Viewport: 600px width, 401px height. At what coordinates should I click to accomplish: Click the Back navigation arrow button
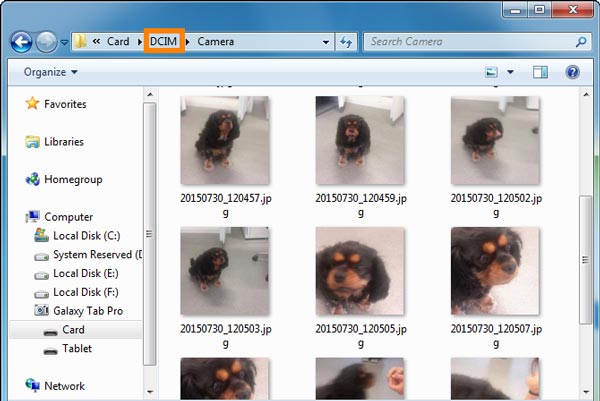21,42
